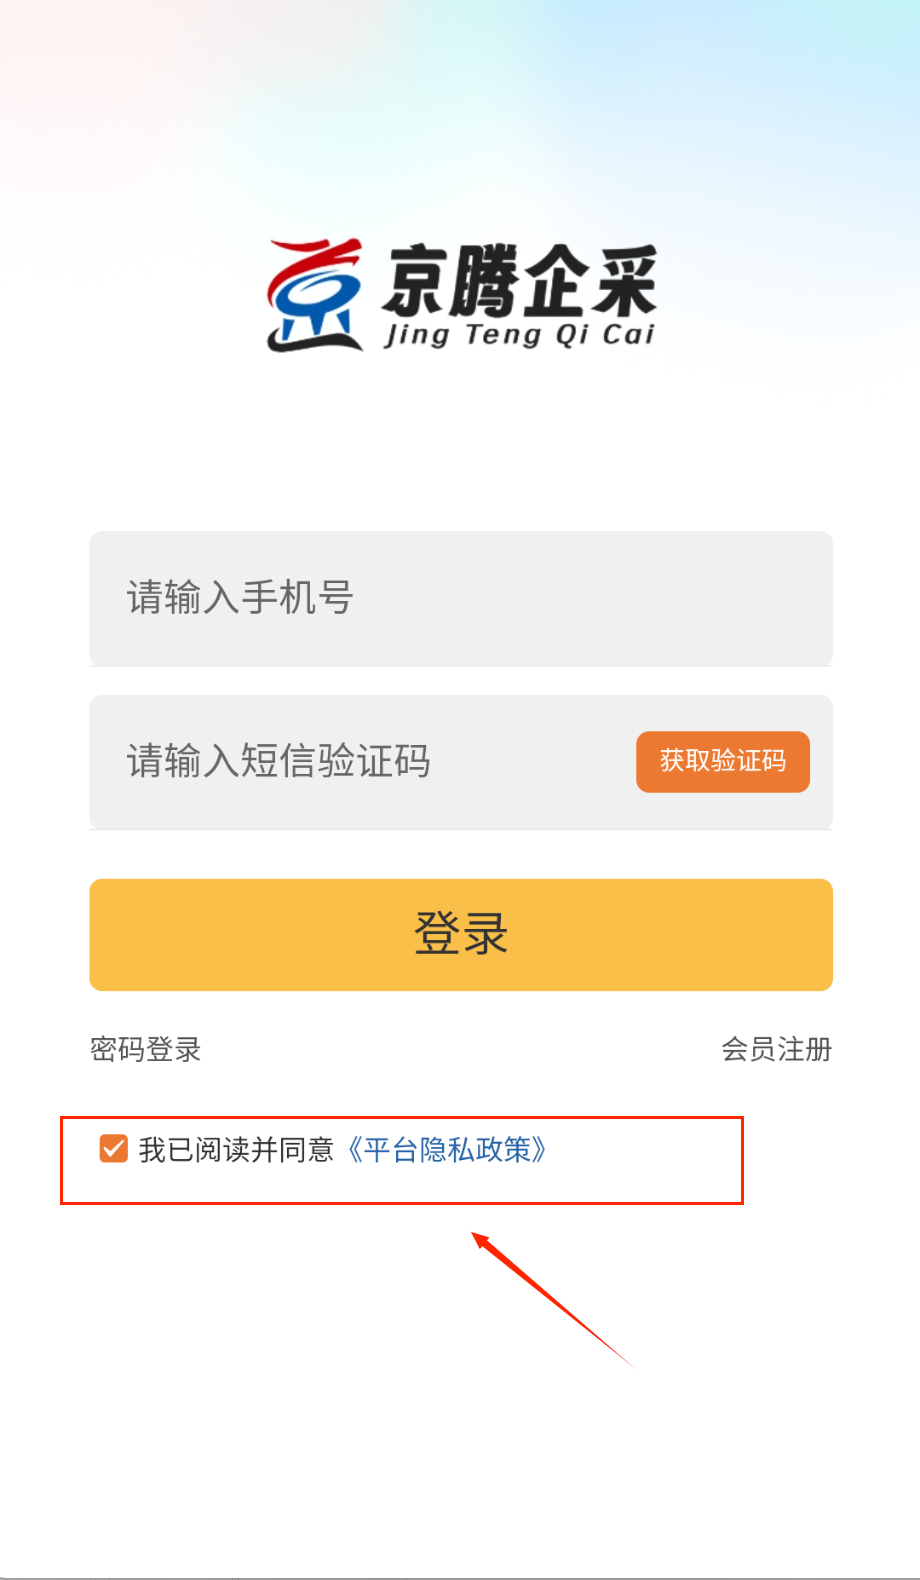Click the 我已阅读并同意 agreement label text

[236, 1150]
